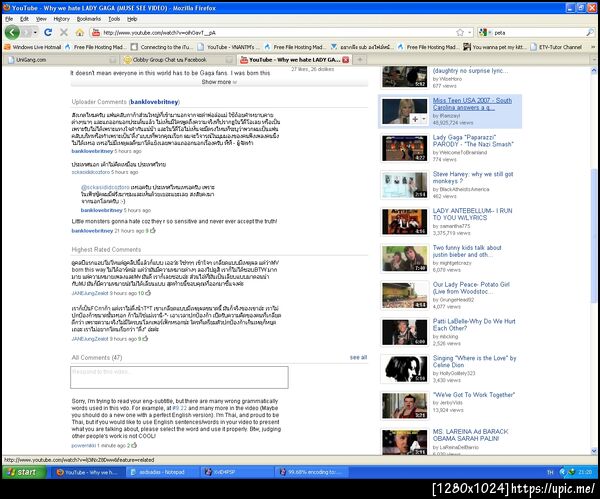Screen dimensions: 600x499
Task: Open the Edit menu
Action: click(24, 19)
